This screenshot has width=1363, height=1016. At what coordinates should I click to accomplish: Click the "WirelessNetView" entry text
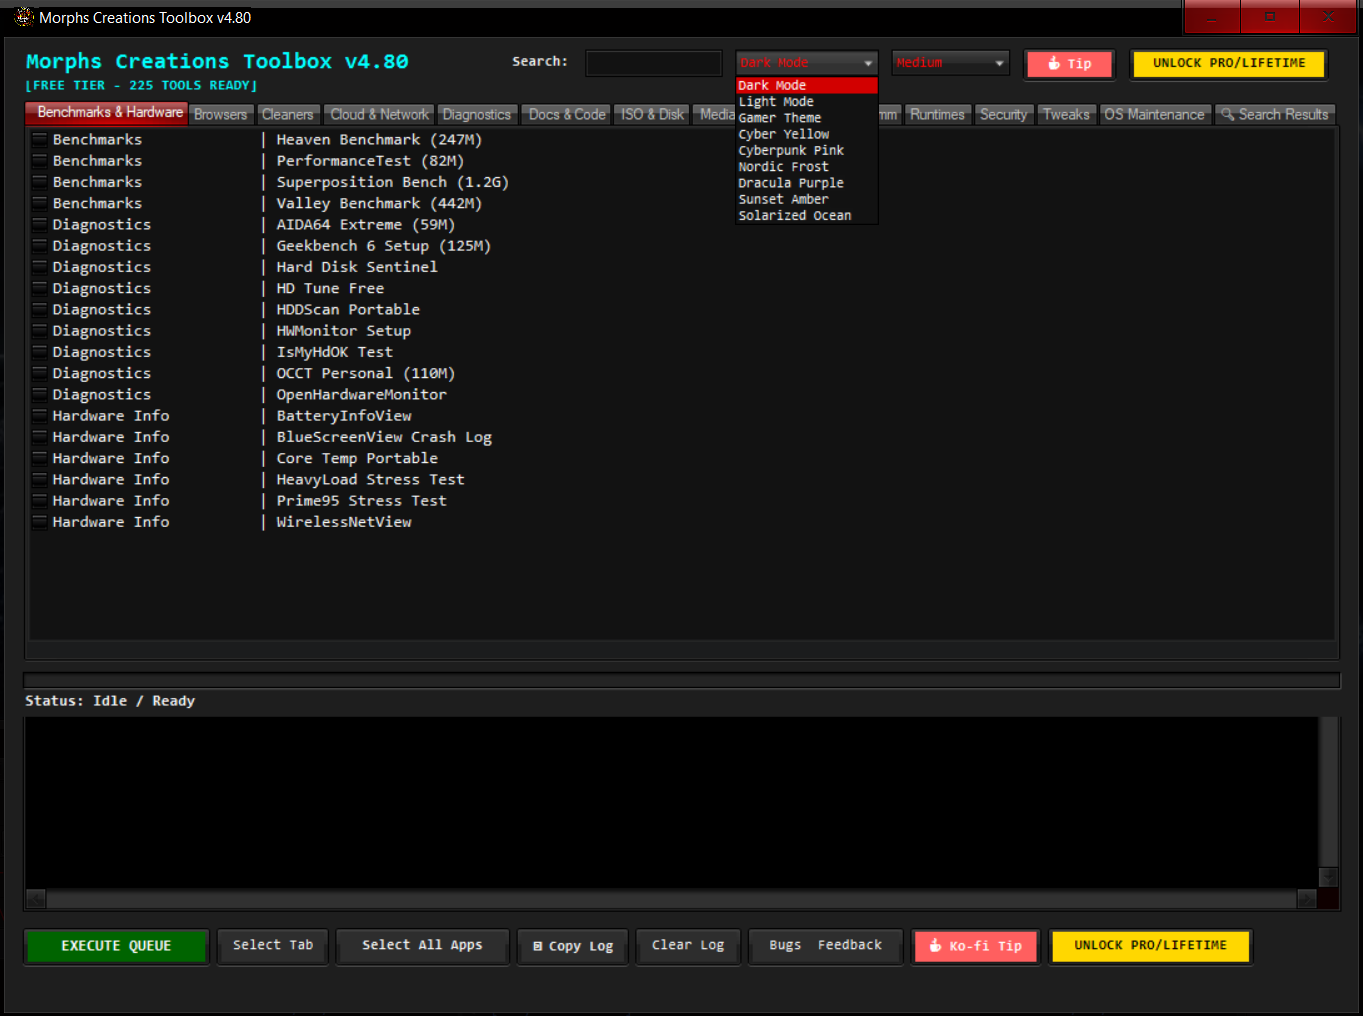344,522
